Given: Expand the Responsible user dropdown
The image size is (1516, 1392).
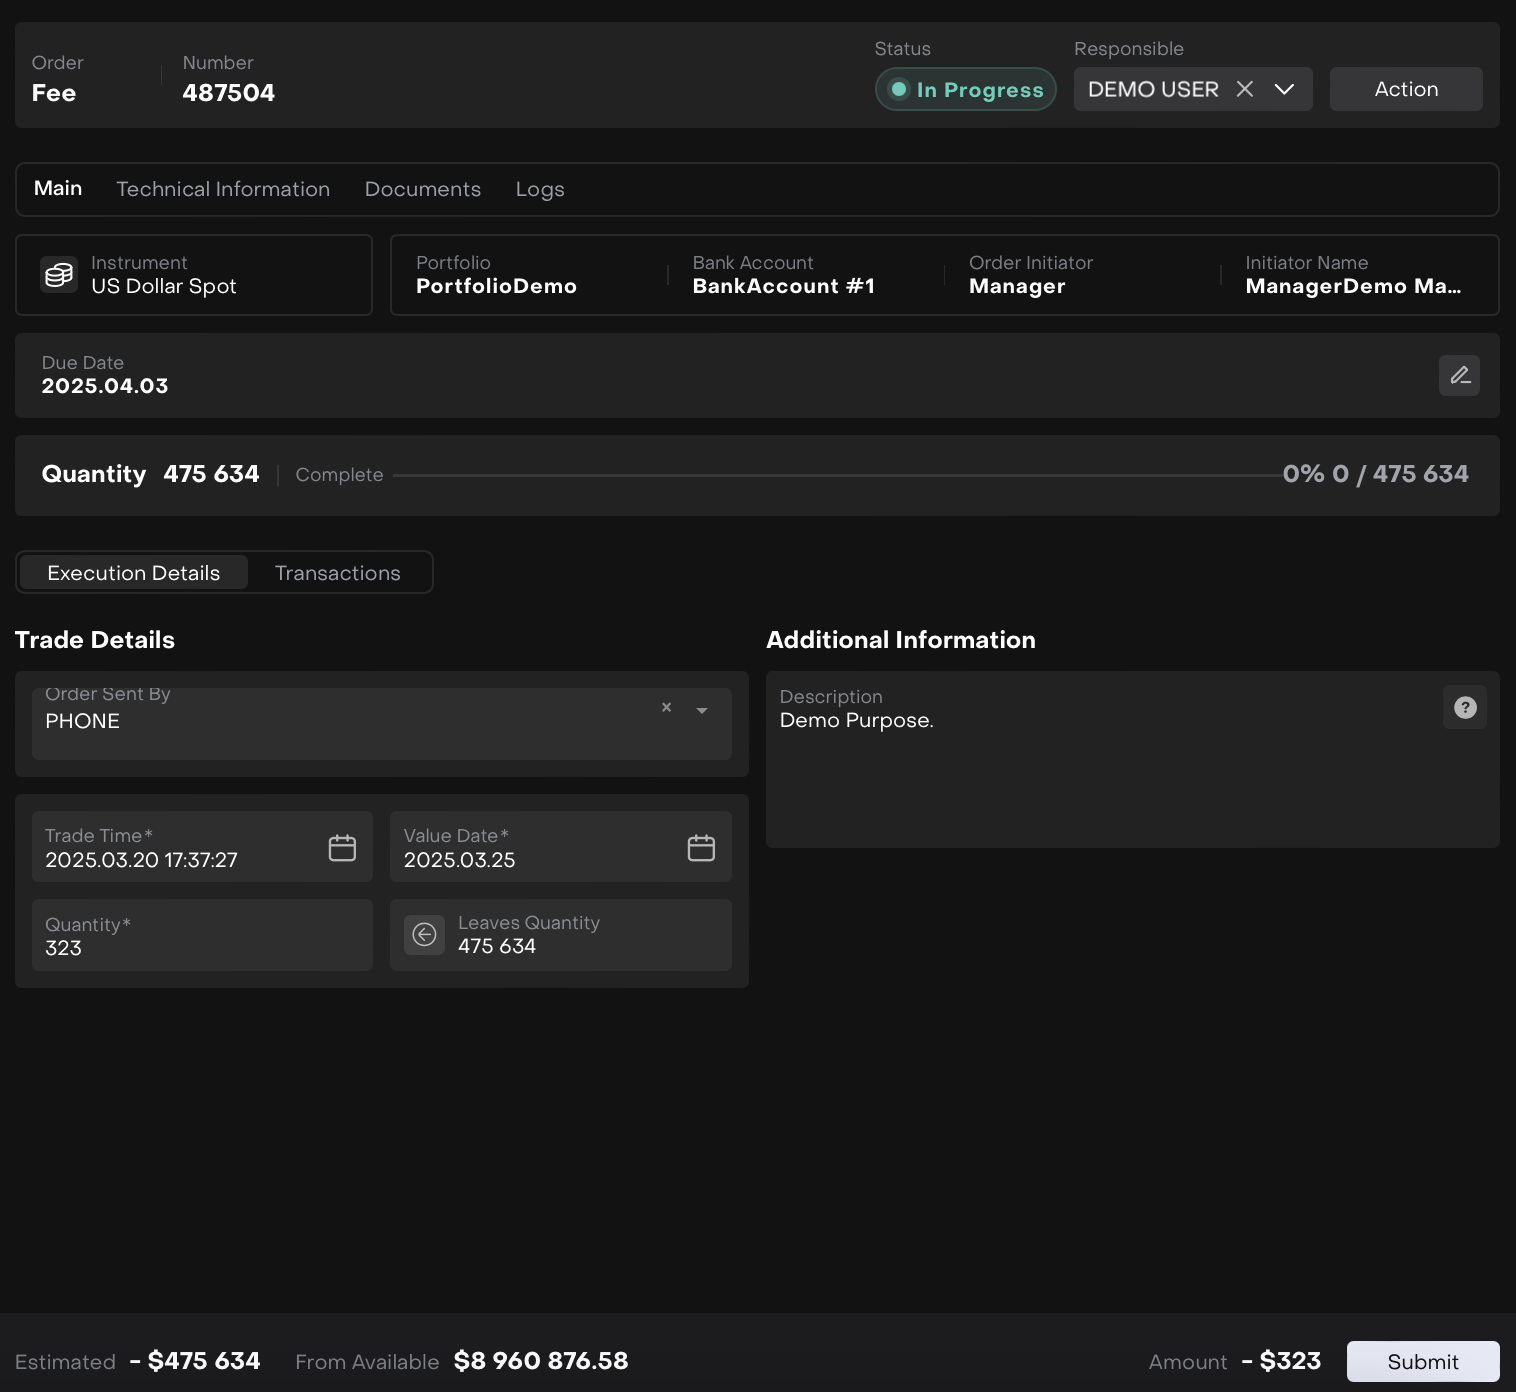Looking at the screenshot, I should tap(1285, 89).
